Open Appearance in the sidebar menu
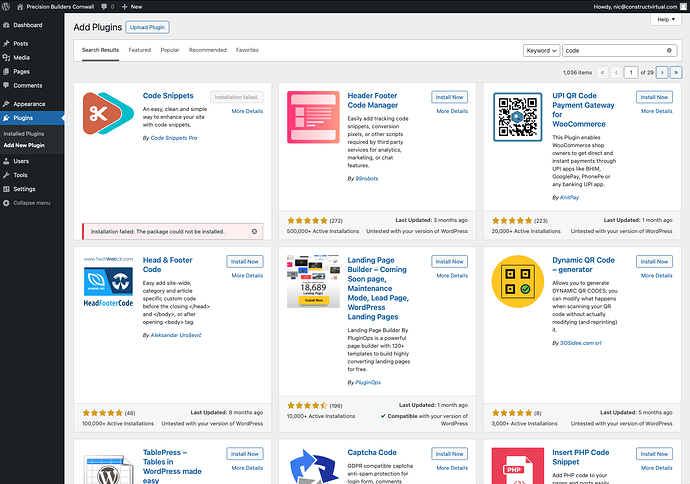Screen dimensions: 690x484 [x=29, y=103]
